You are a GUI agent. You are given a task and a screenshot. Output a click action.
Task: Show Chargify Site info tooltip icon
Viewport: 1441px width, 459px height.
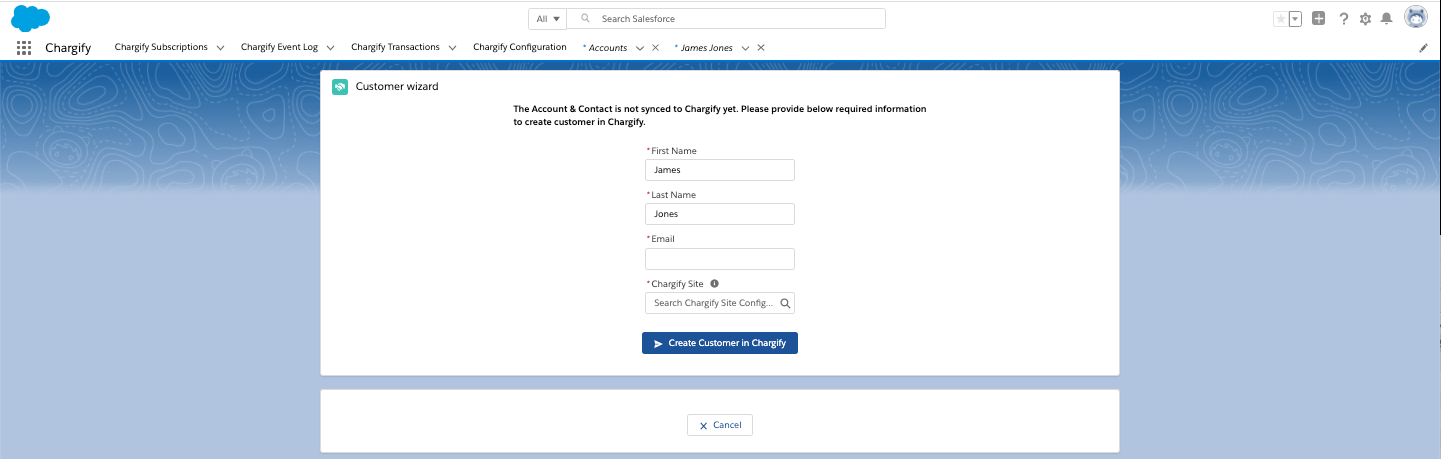(x=714, y=283)
